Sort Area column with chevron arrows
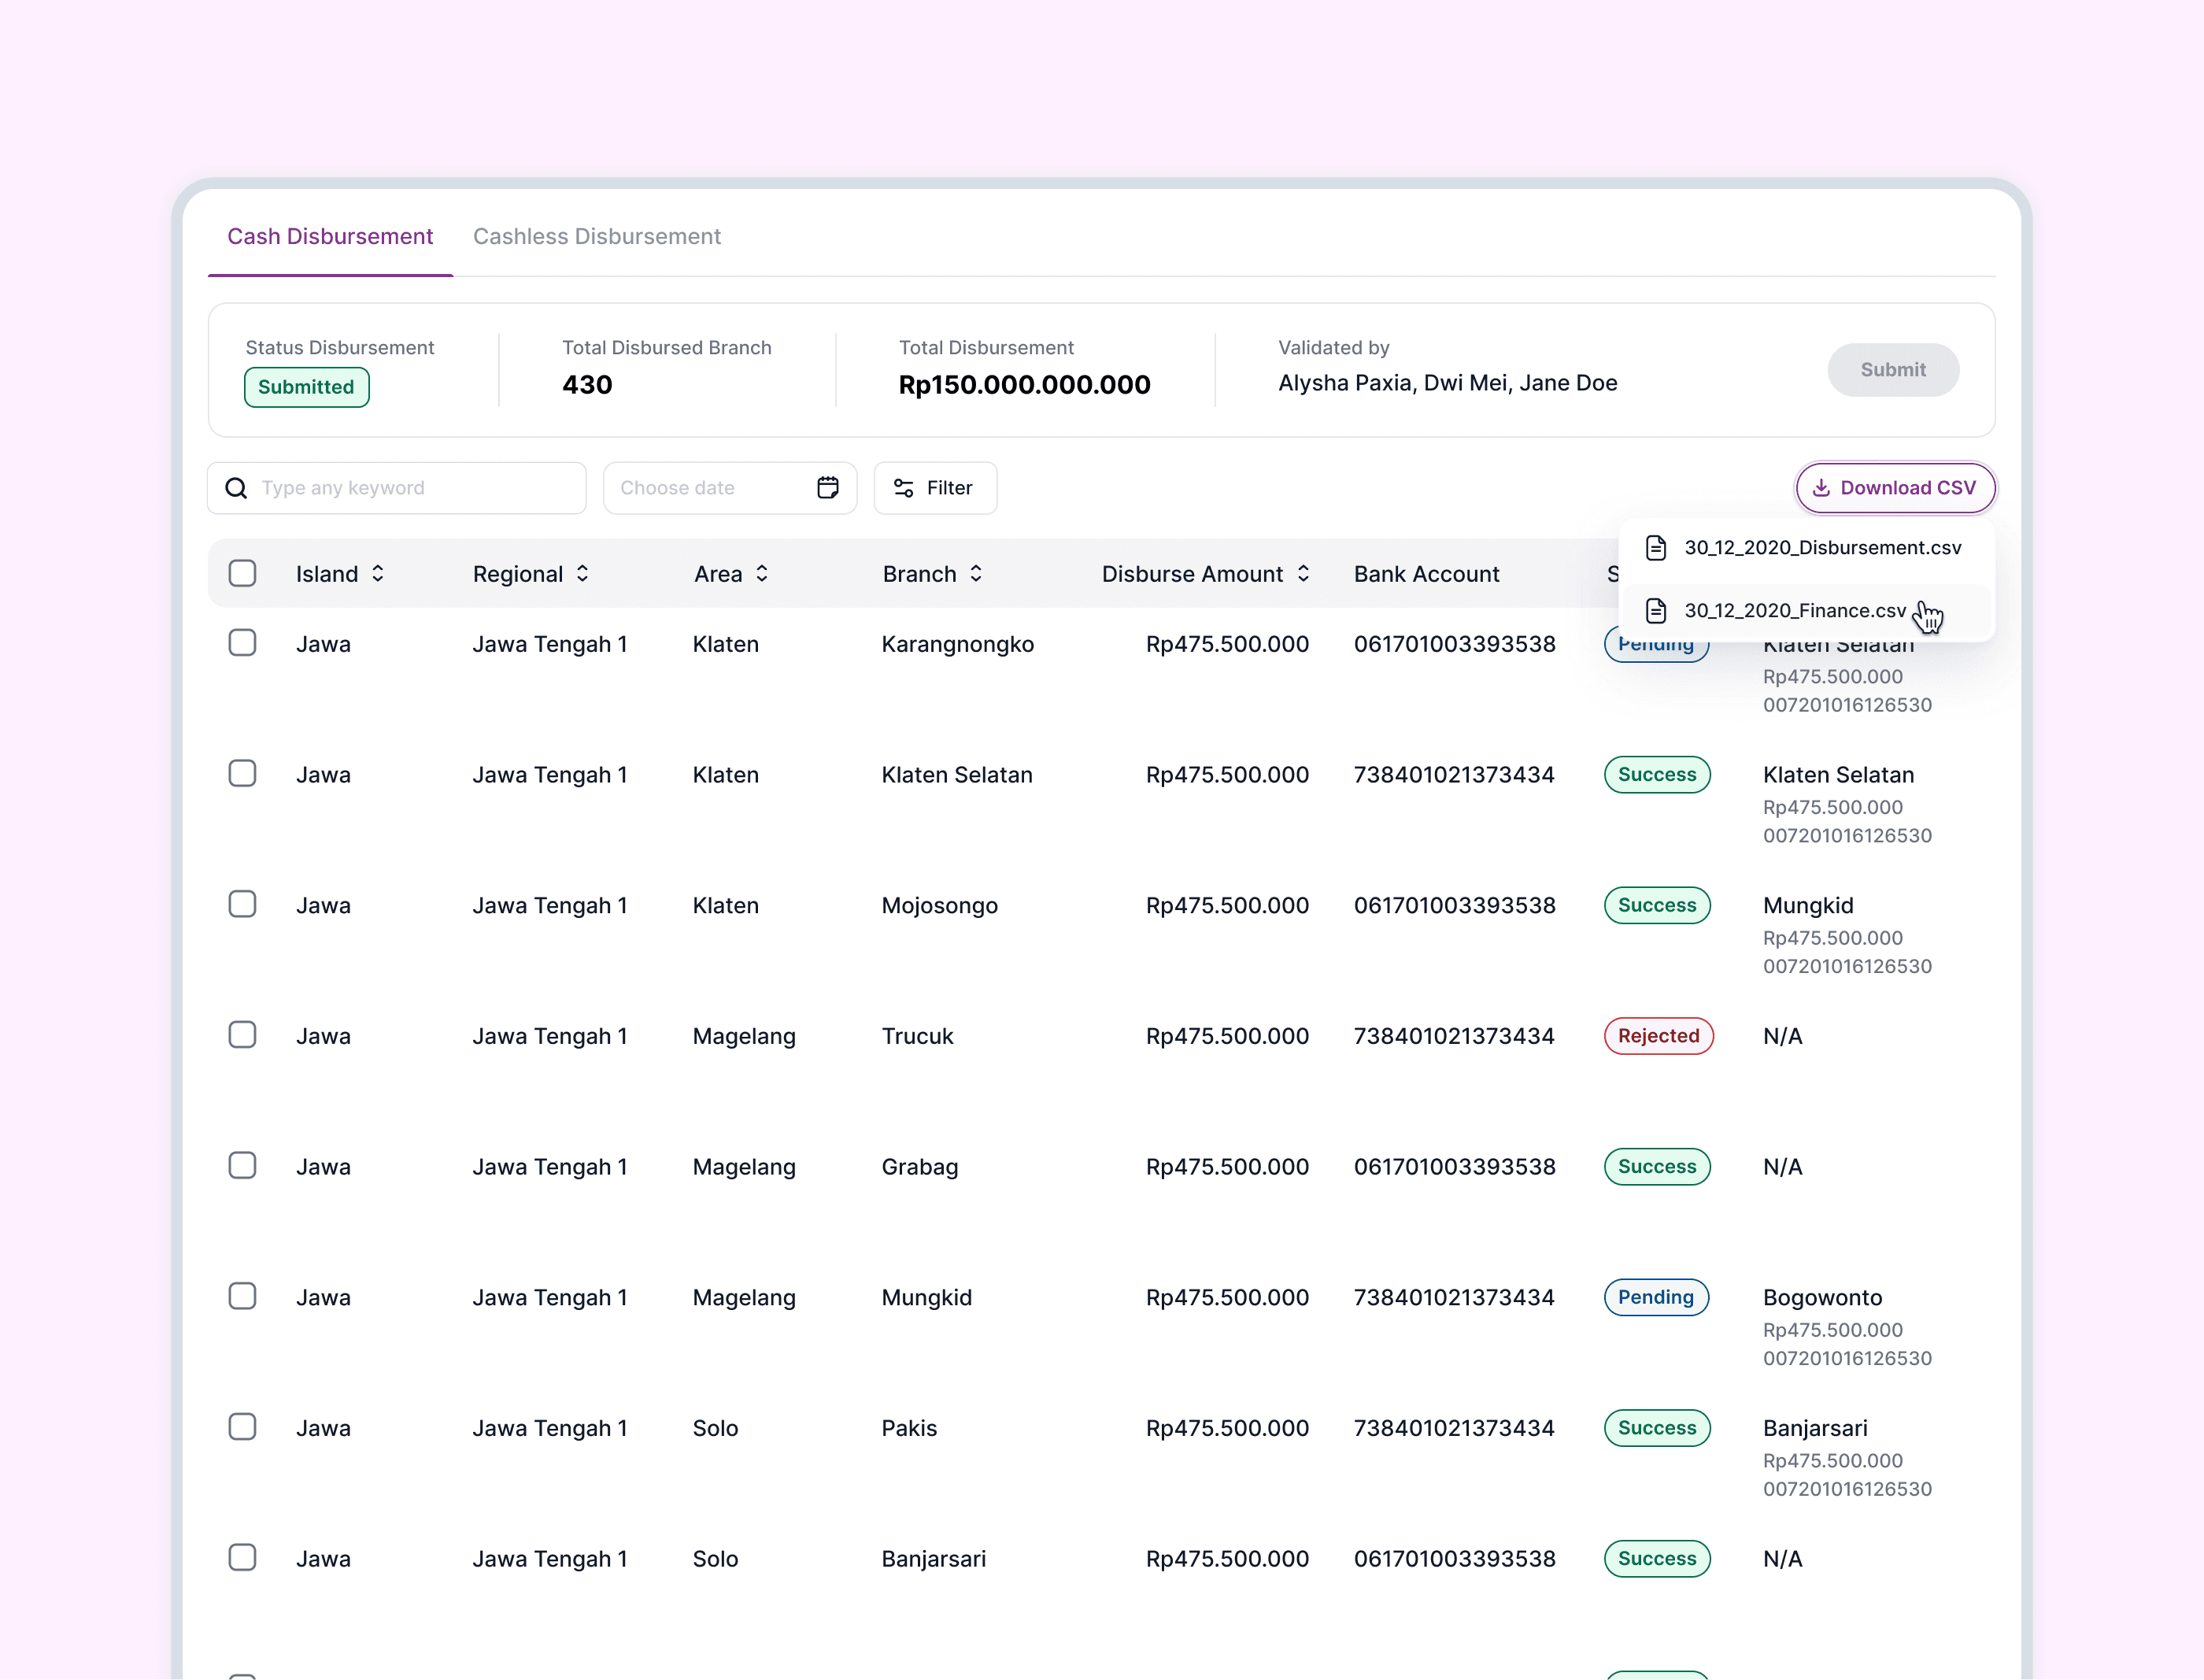The image size is (2204, 1680). [x=762, y=574]
